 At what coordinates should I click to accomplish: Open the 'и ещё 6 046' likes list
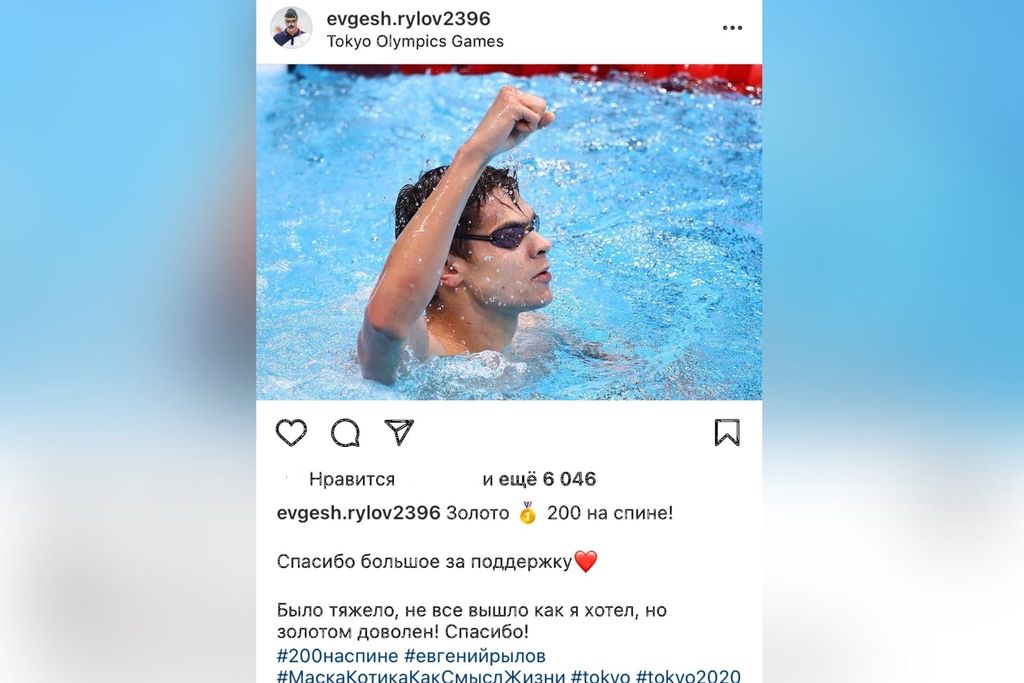[x=539, y=479]
